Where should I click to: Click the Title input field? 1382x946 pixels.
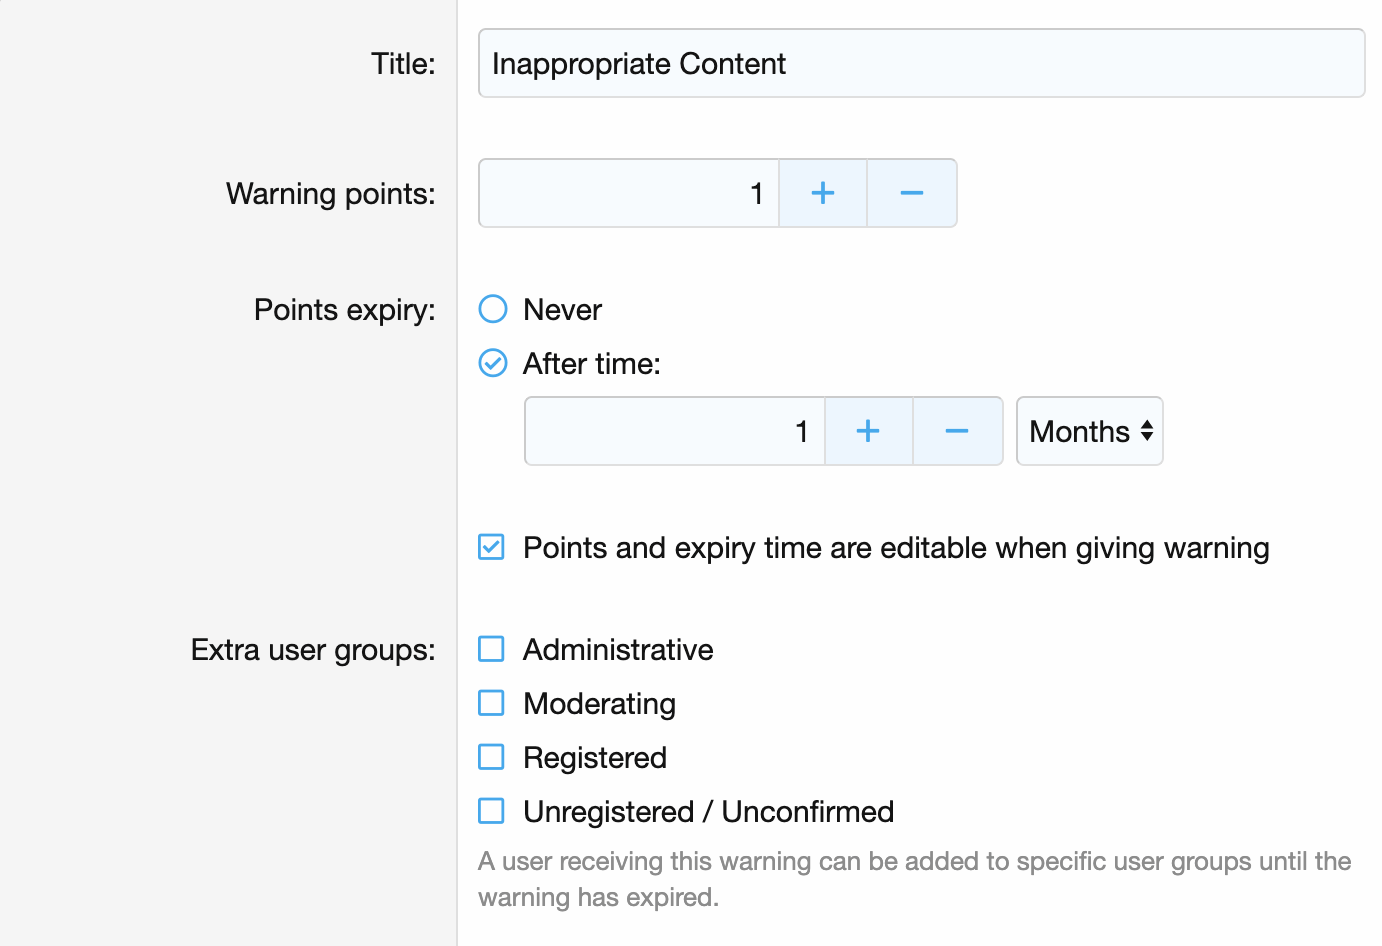[920, 63]
